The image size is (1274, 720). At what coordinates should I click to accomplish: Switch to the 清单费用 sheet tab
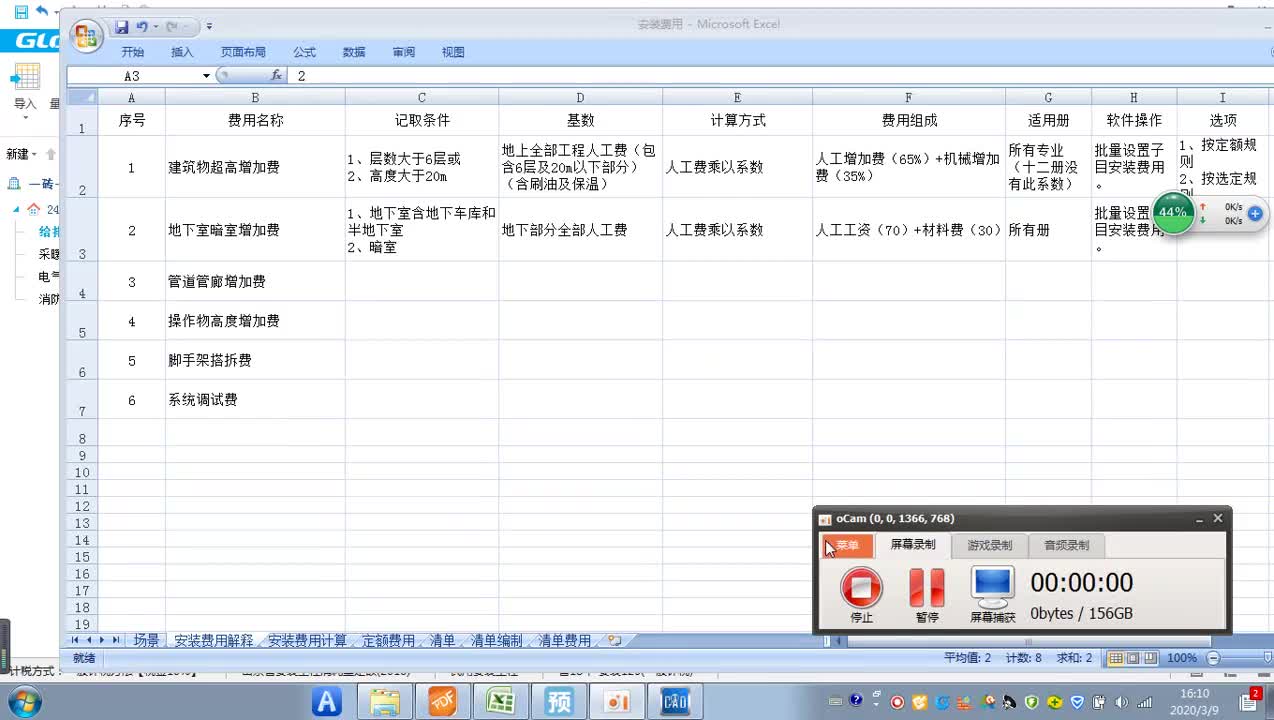click(564, 641)
